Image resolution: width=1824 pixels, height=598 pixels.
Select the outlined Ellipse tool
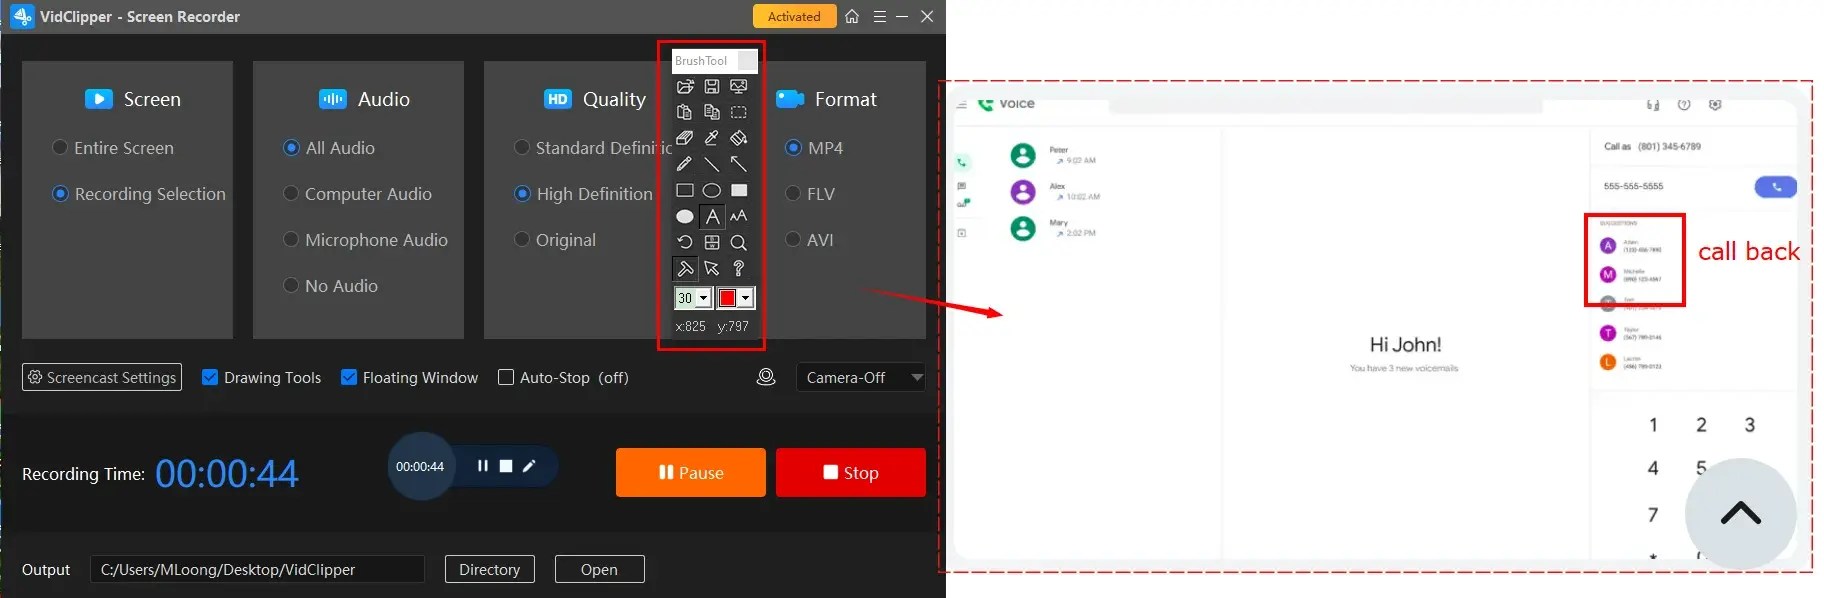[712, 190]
